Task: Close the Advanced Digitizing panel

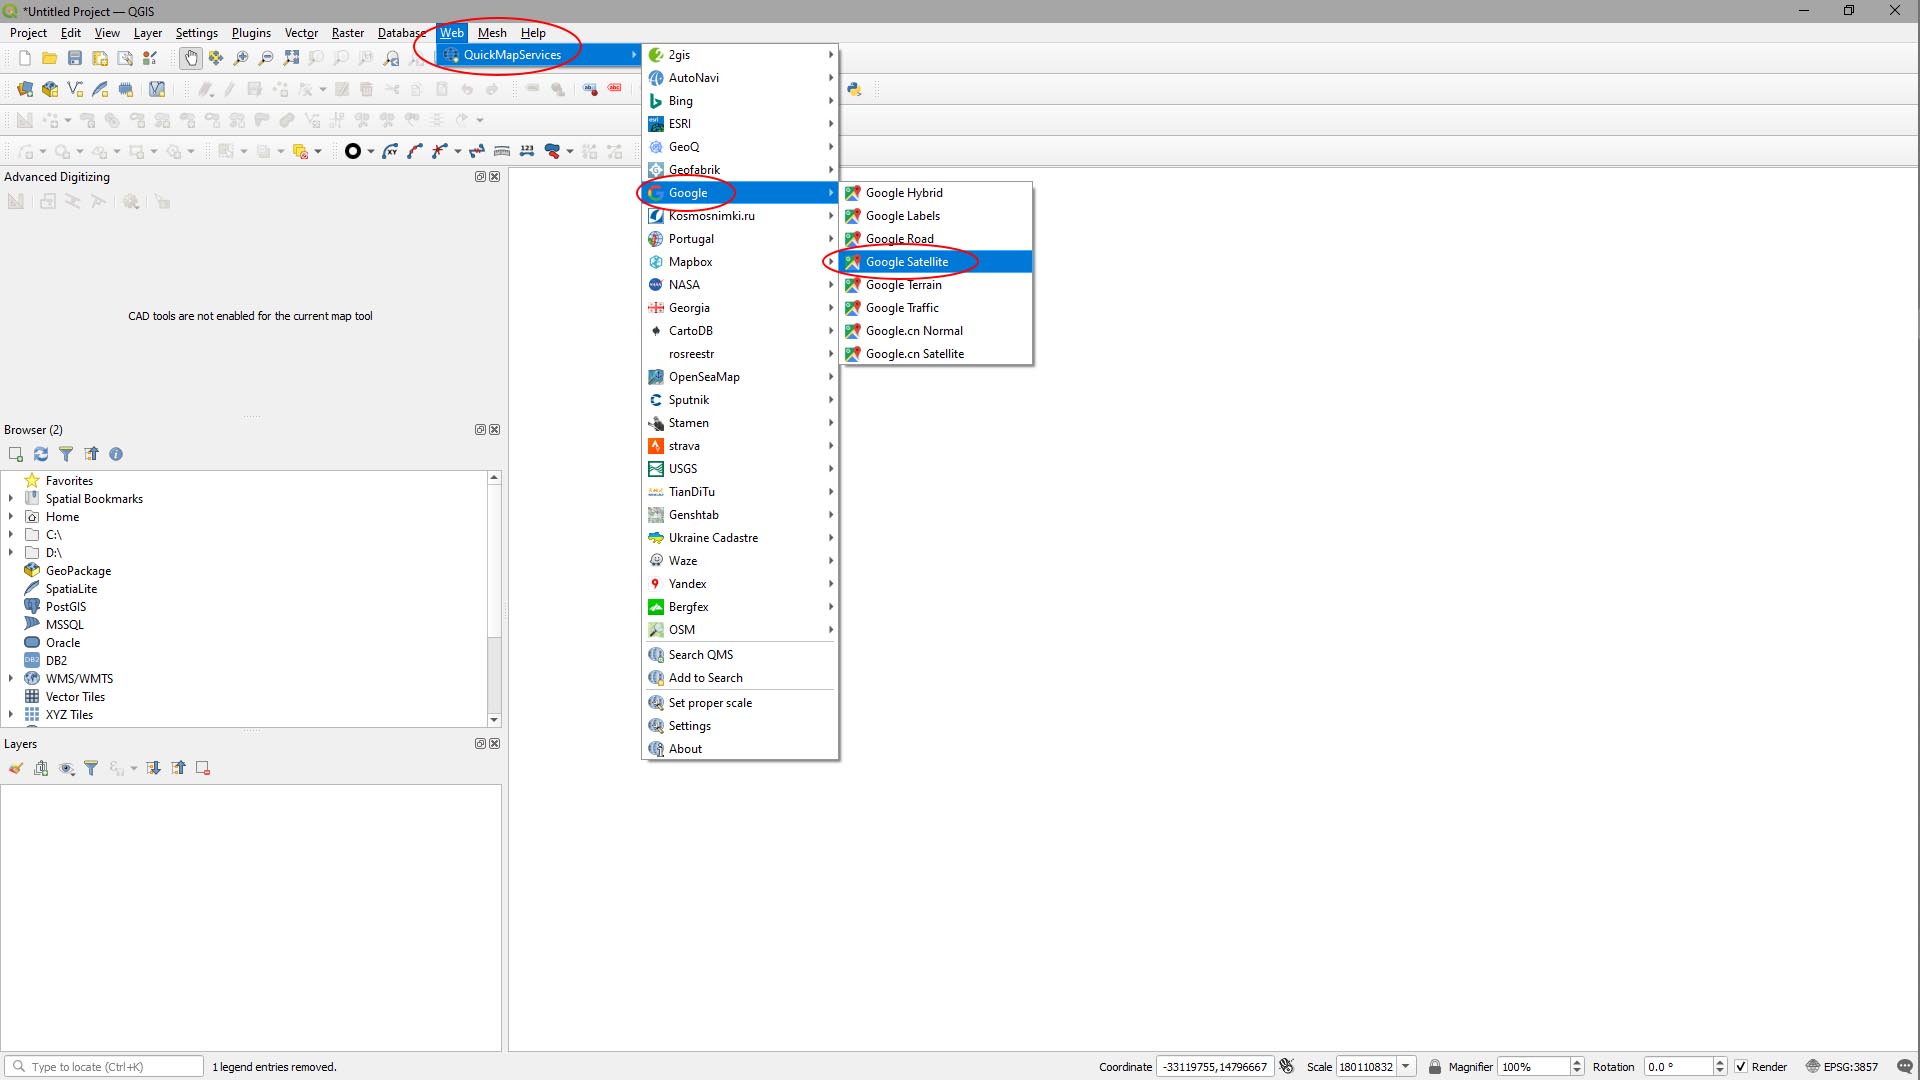Action: point(494,177)
